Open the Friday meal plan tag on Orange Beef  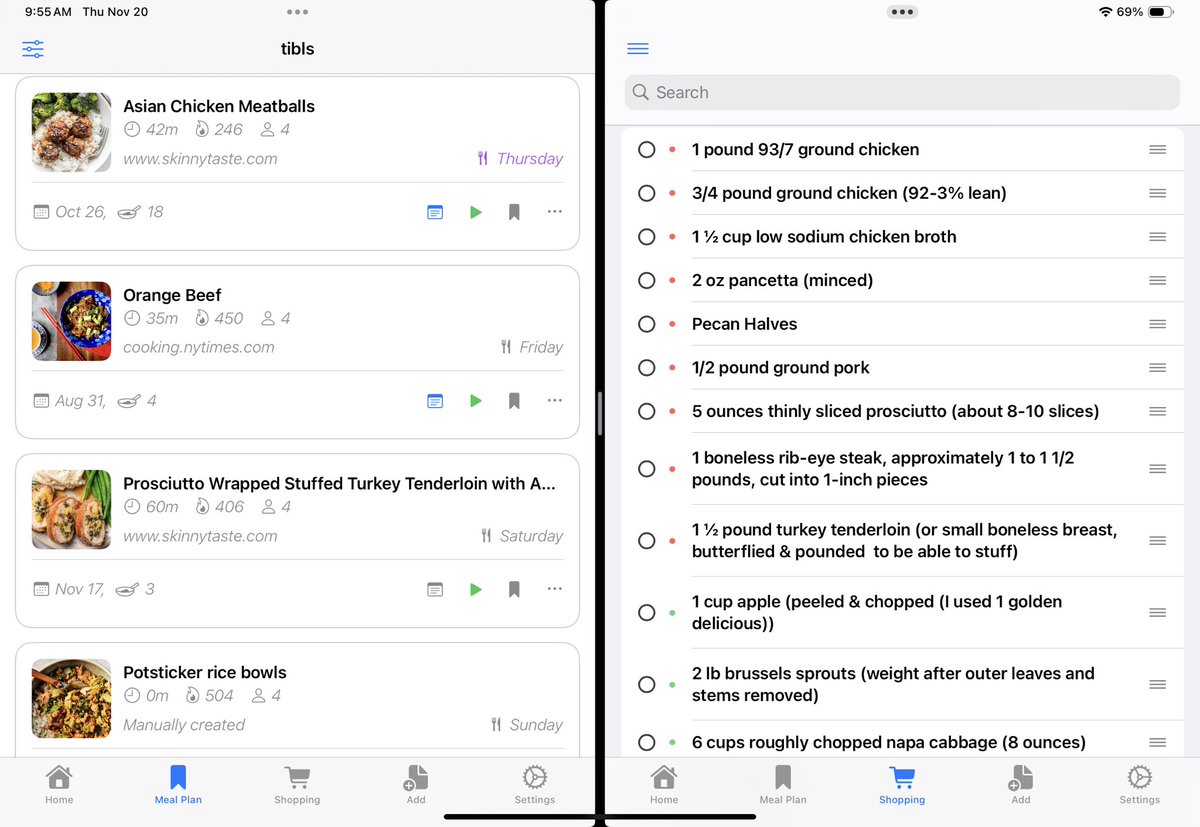click(532, 347)
